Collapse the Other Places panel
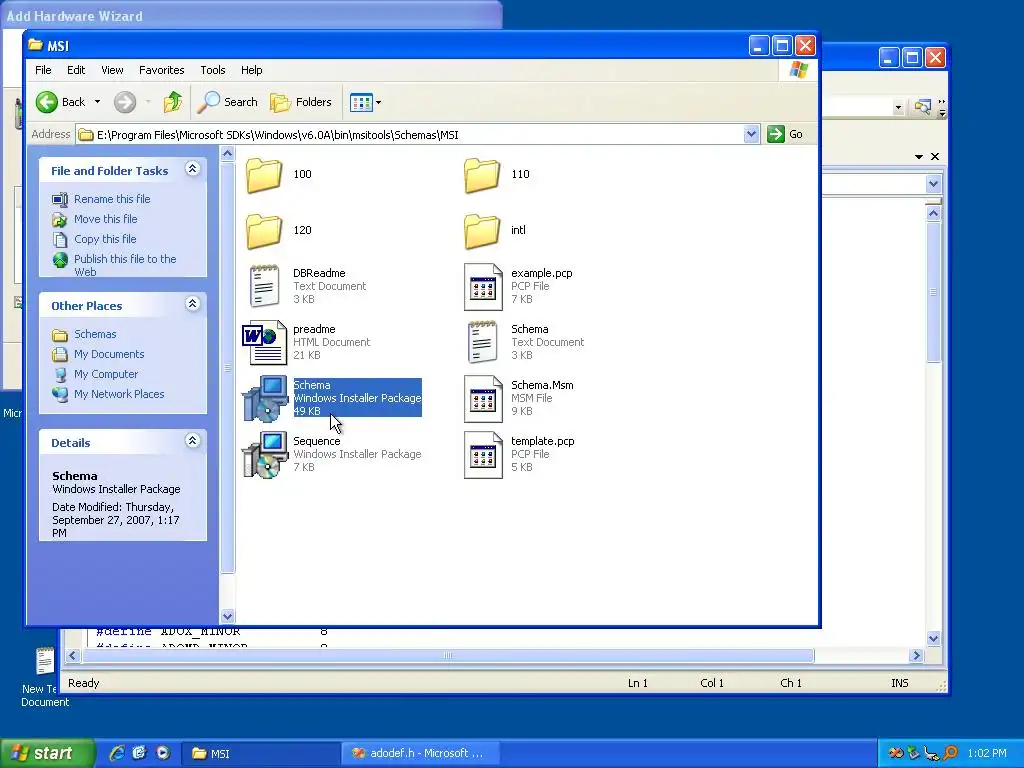This screenshot has height=768, width=1024. point(192,304)
